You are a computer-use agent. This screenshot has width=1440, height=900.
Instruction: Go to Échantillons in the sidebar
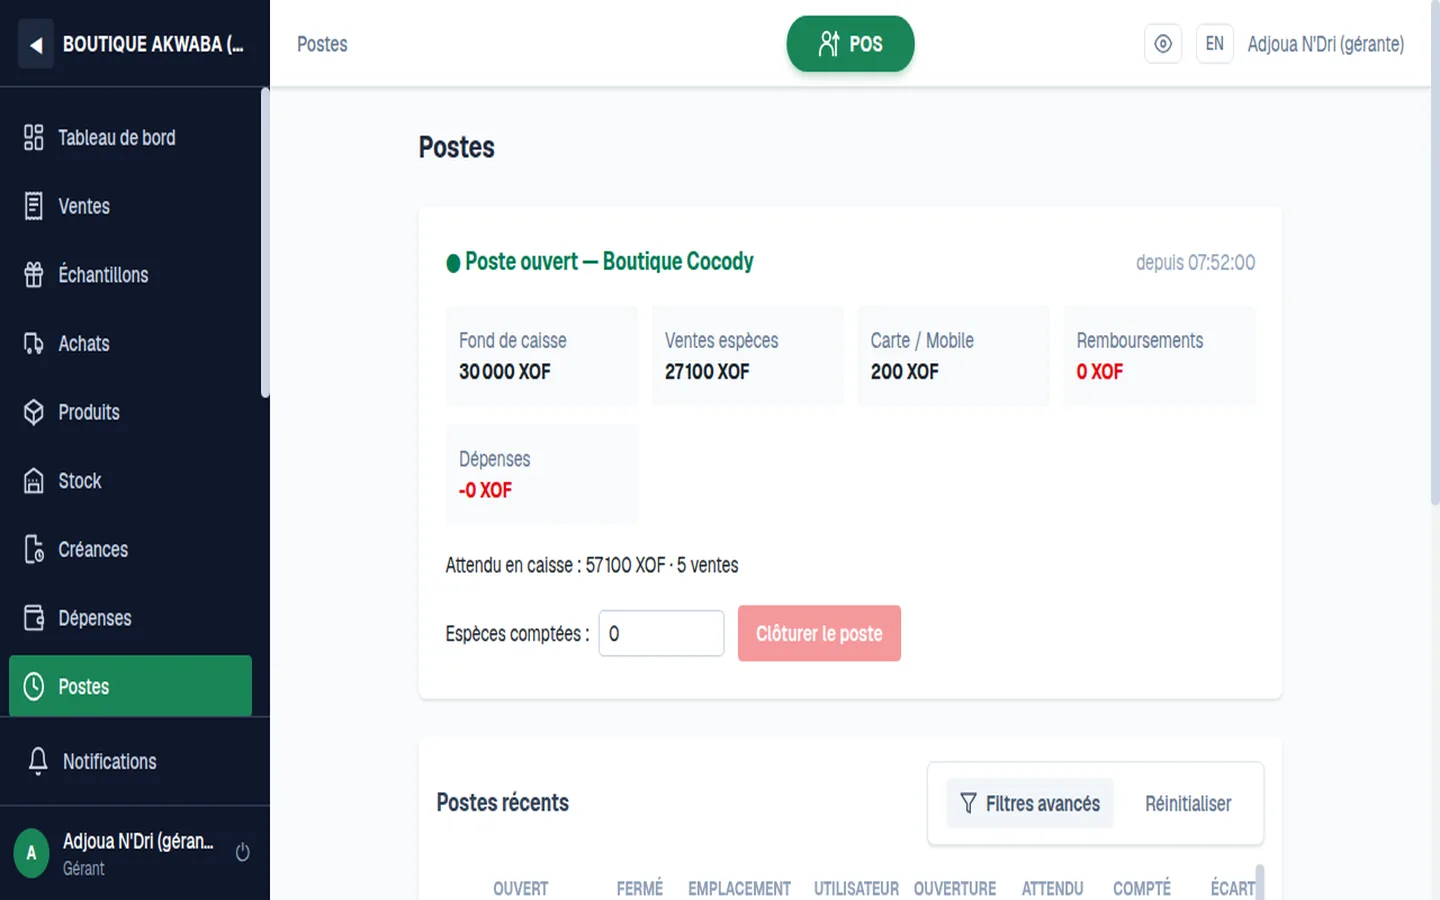pos(130,275)
